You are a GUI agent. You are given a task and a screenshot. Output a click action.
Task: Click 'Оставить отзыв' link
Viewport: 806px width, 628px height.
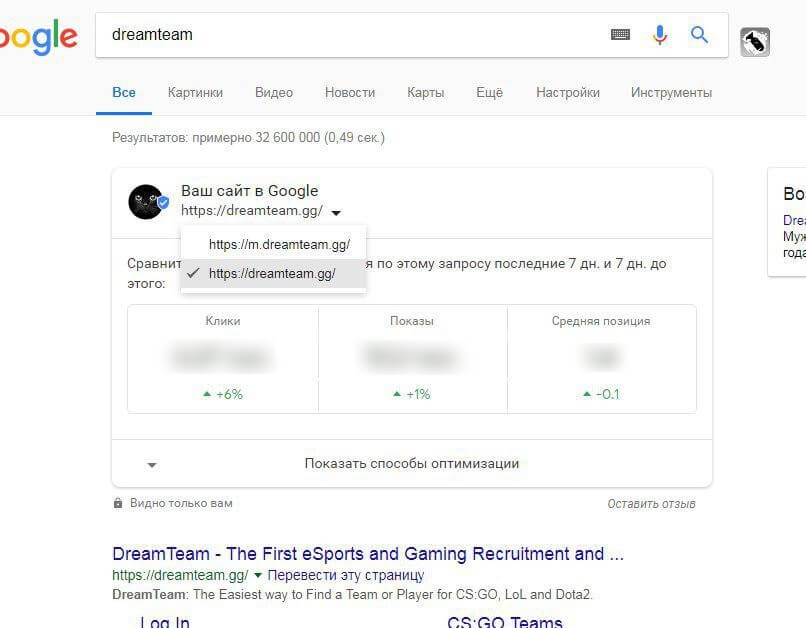tap(651, 504)
